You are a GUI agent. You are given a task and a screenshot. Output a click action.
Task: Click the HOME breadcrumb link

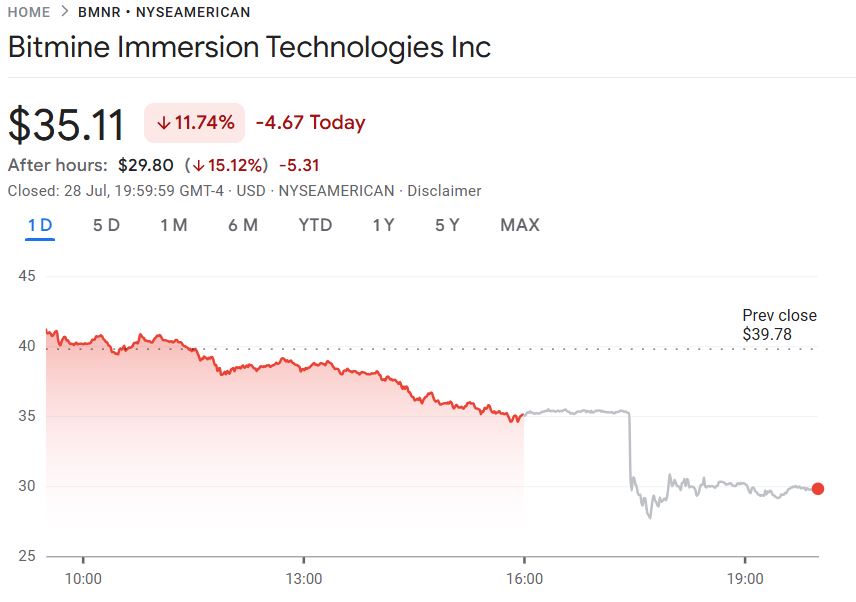pos(28,13)
